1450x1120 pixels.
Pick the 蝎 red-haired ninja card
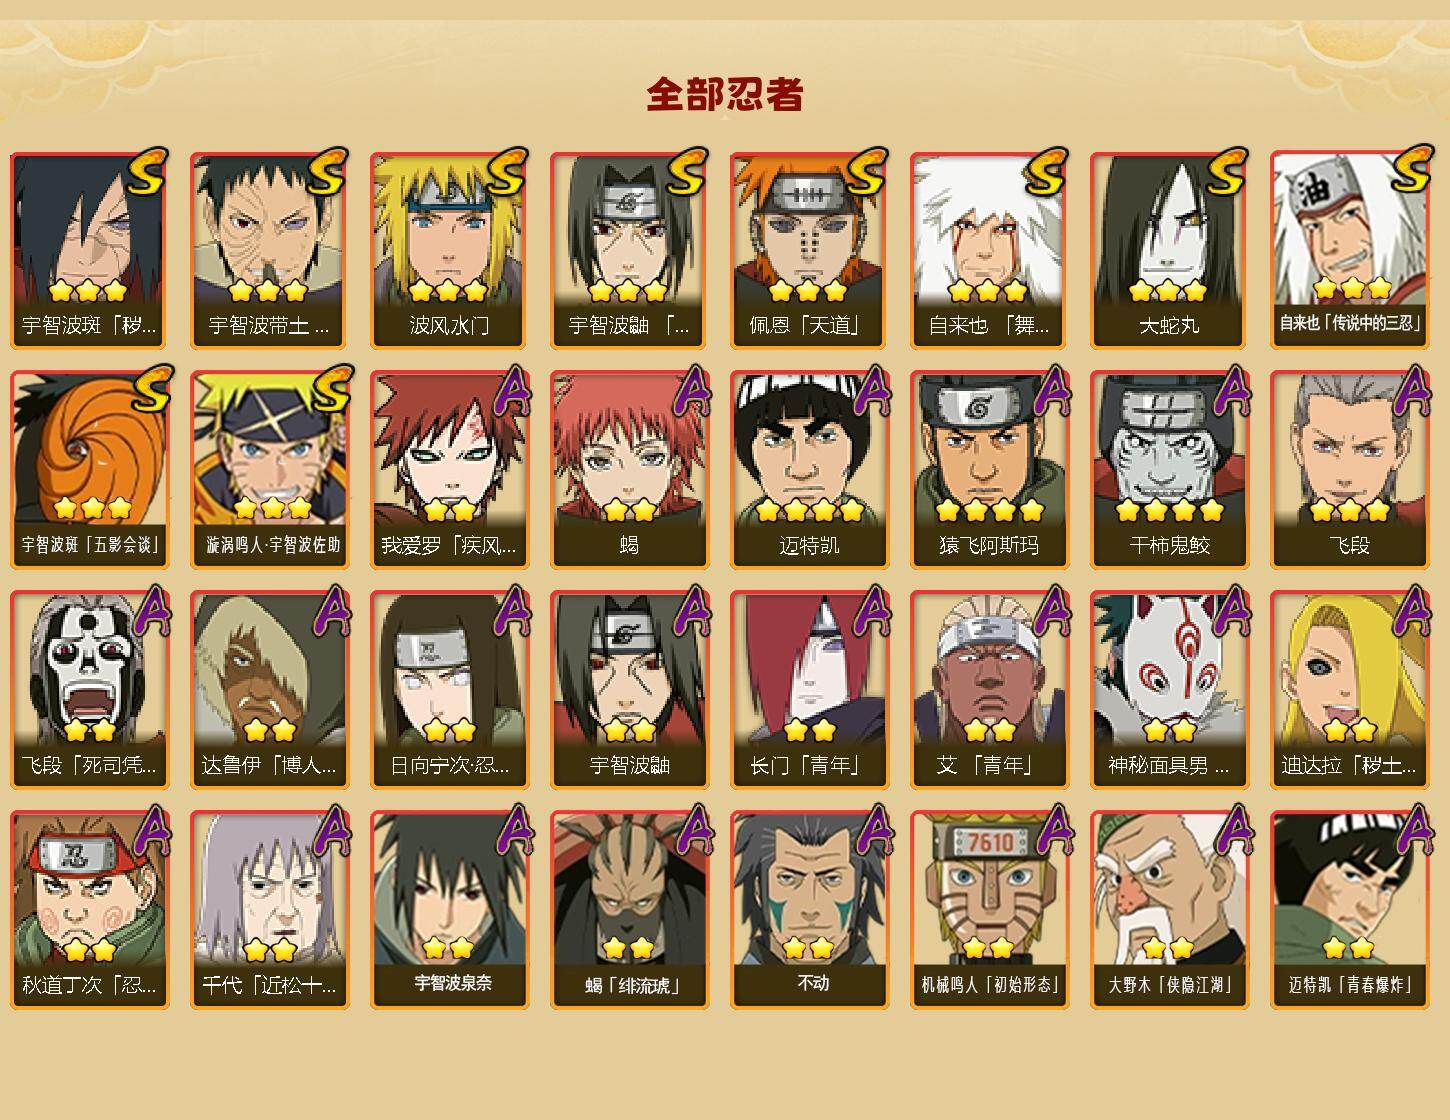629,470
